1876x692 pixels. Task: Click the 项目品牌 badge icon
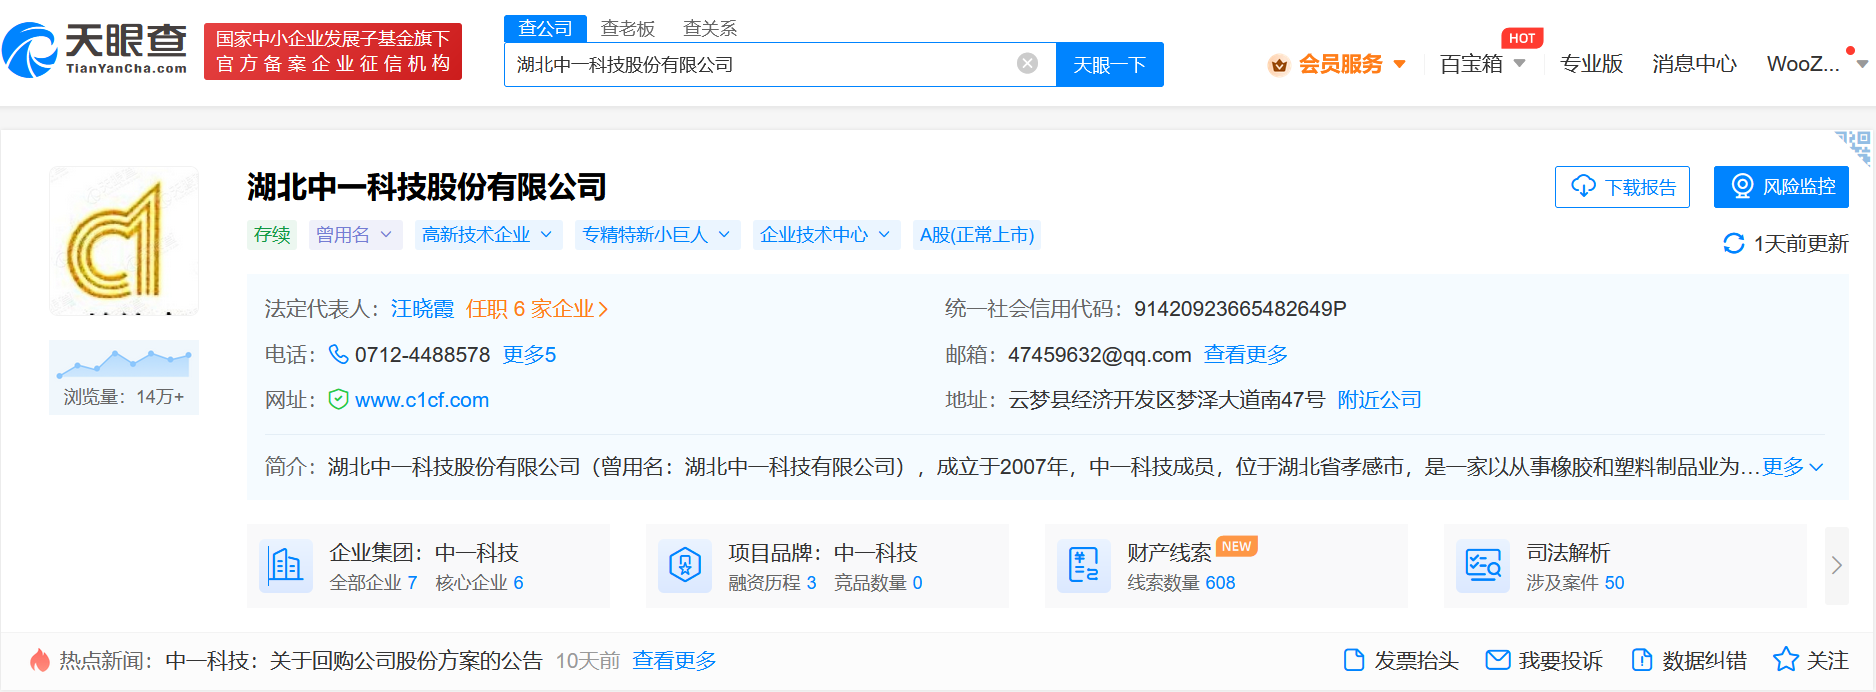click(x=685, y=566)
